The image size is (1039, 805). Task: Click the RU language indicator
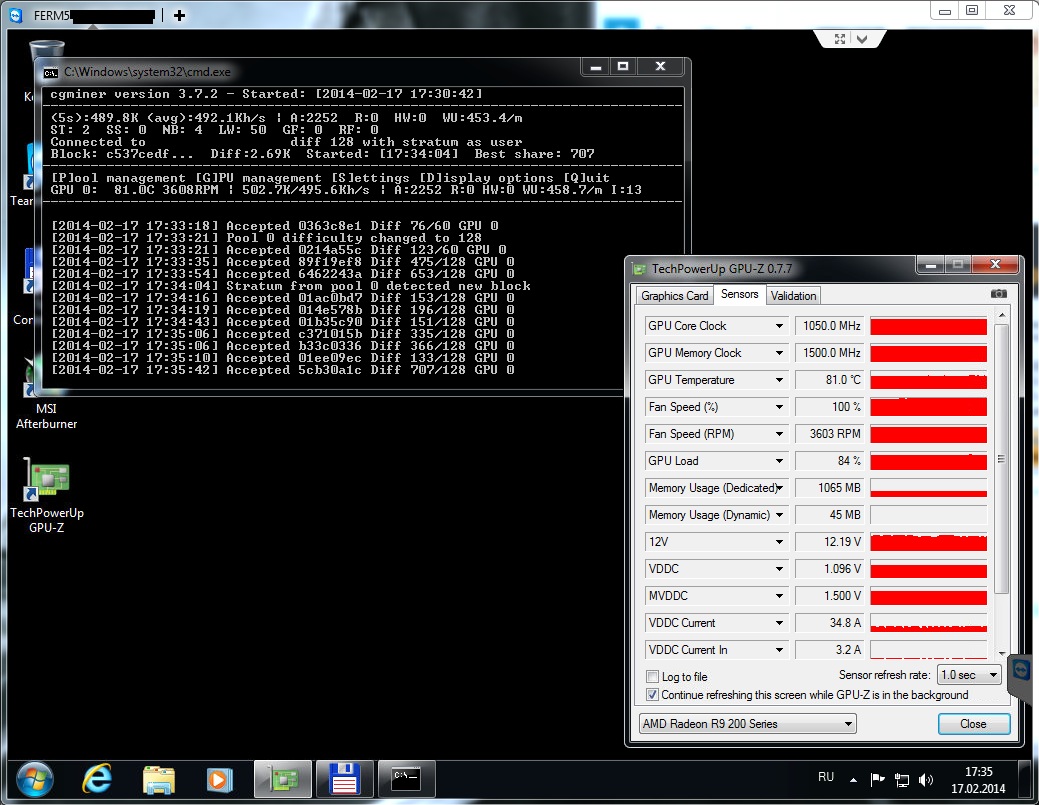826,777
